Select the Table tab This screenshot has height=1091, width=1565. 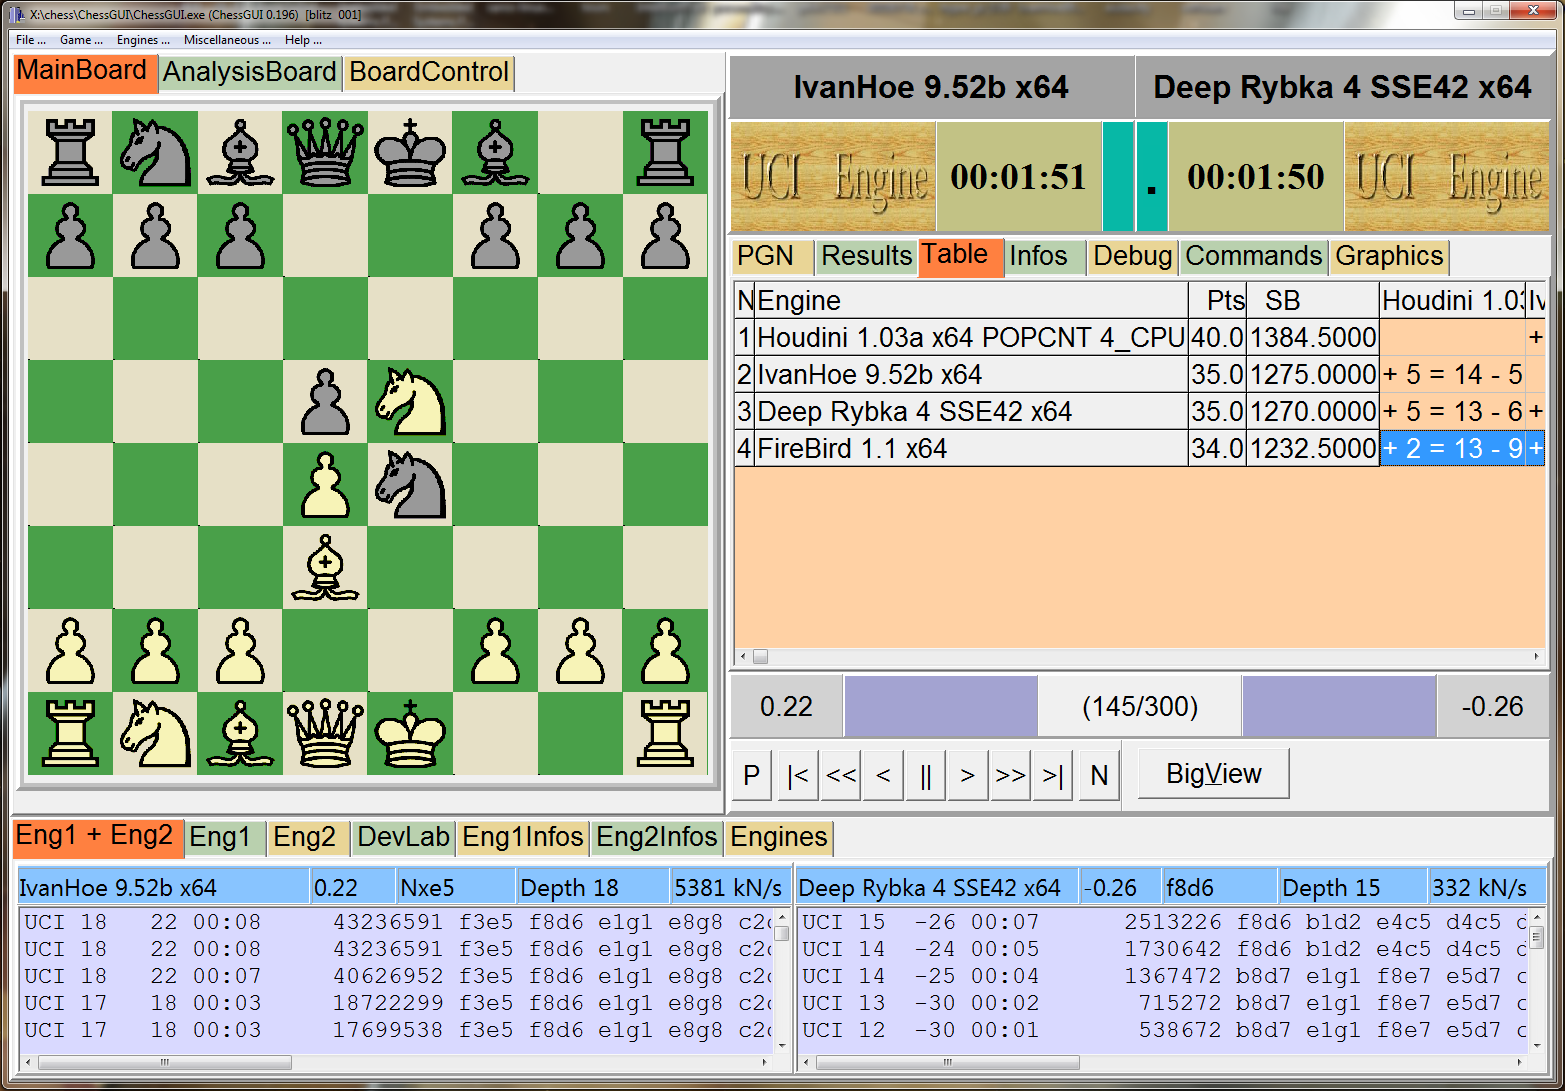tap(960, 256)
